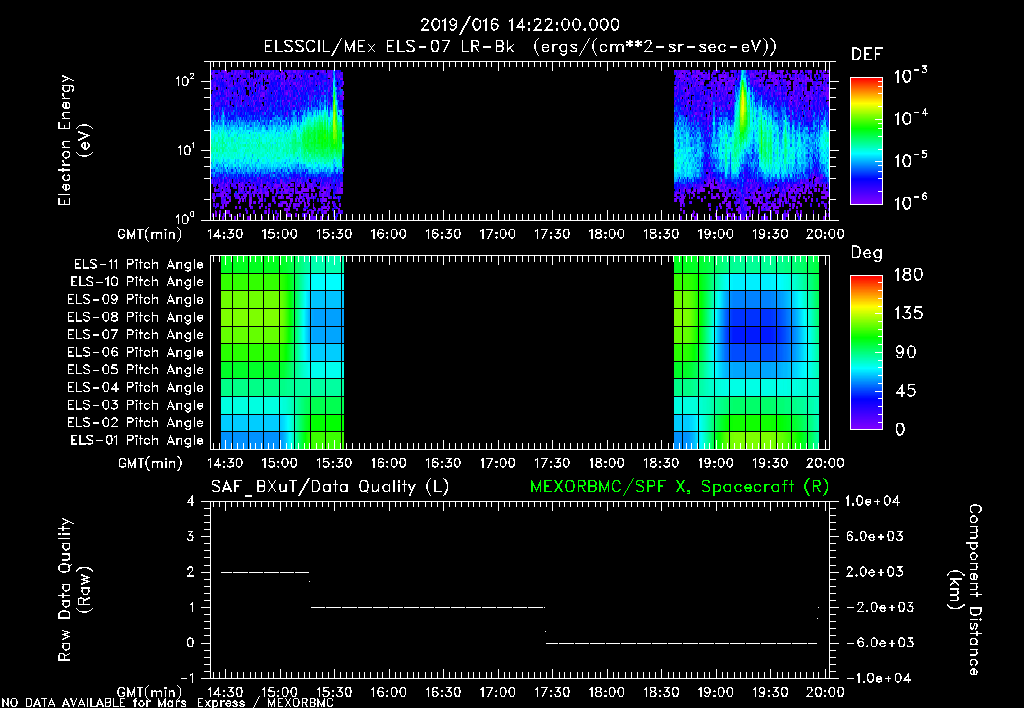Click the ELS-02 Pitch Angle row label

pos(135,423)
